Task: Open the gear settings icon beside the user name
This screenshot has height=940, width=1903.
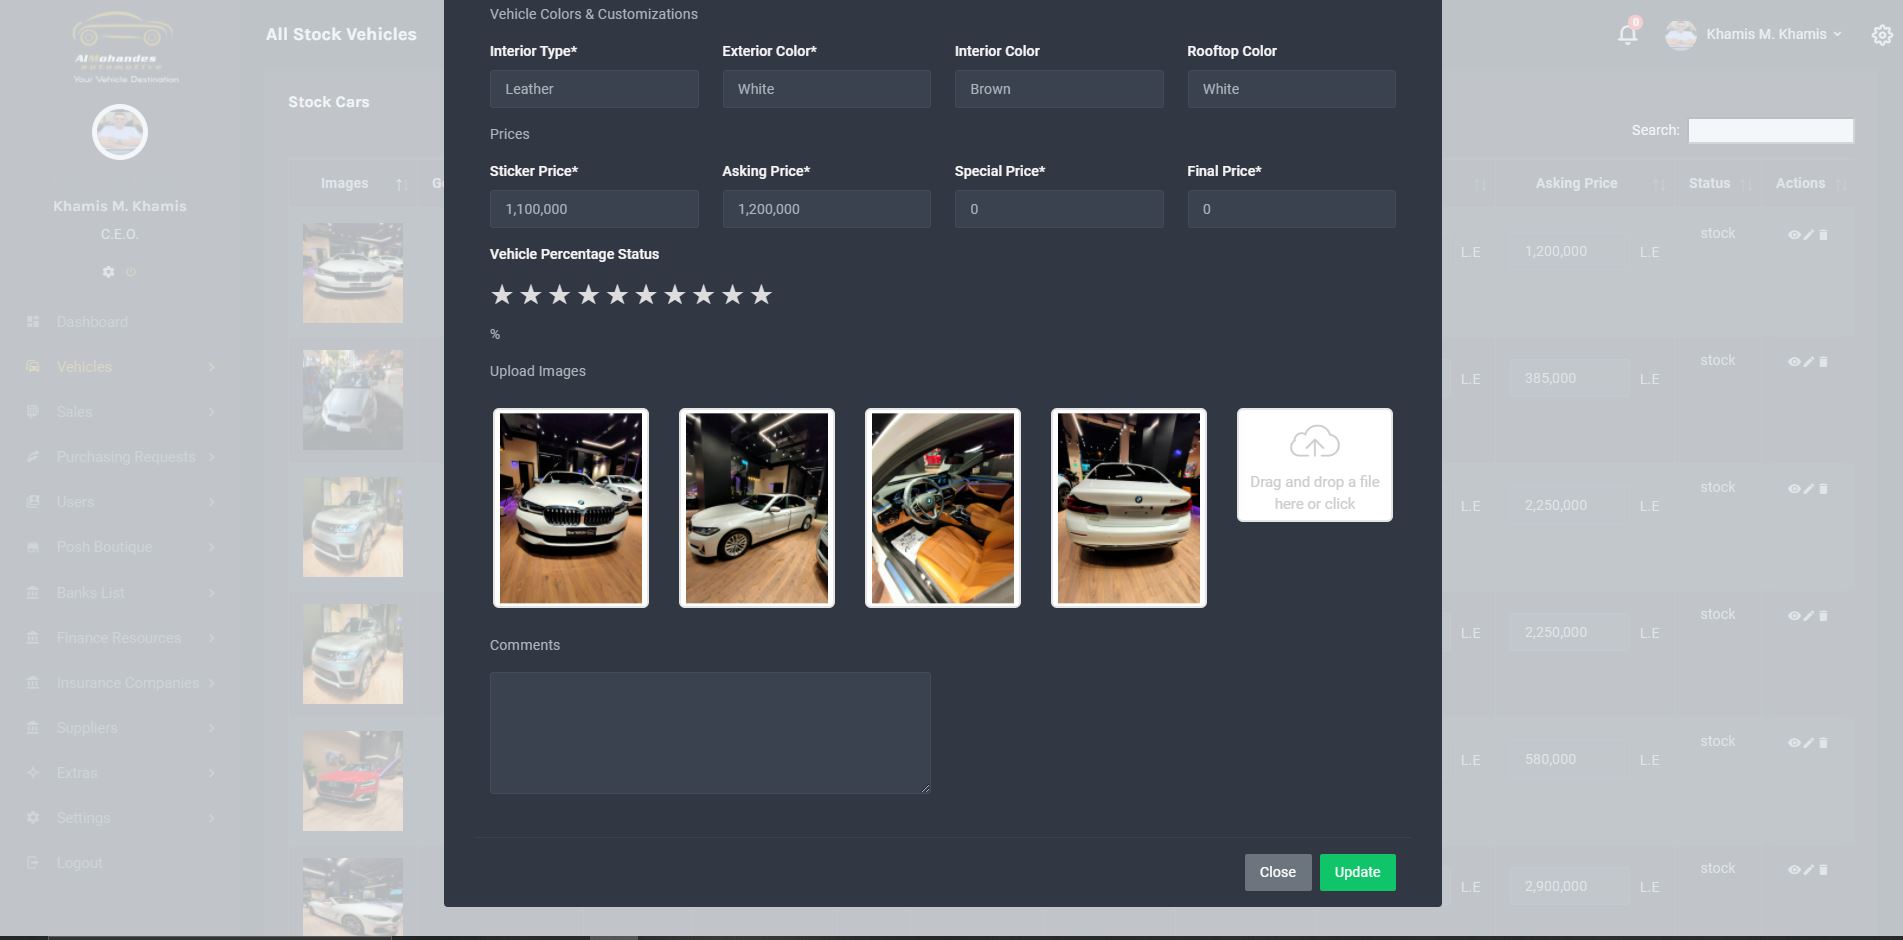Action: click(x=1882, y=35)
